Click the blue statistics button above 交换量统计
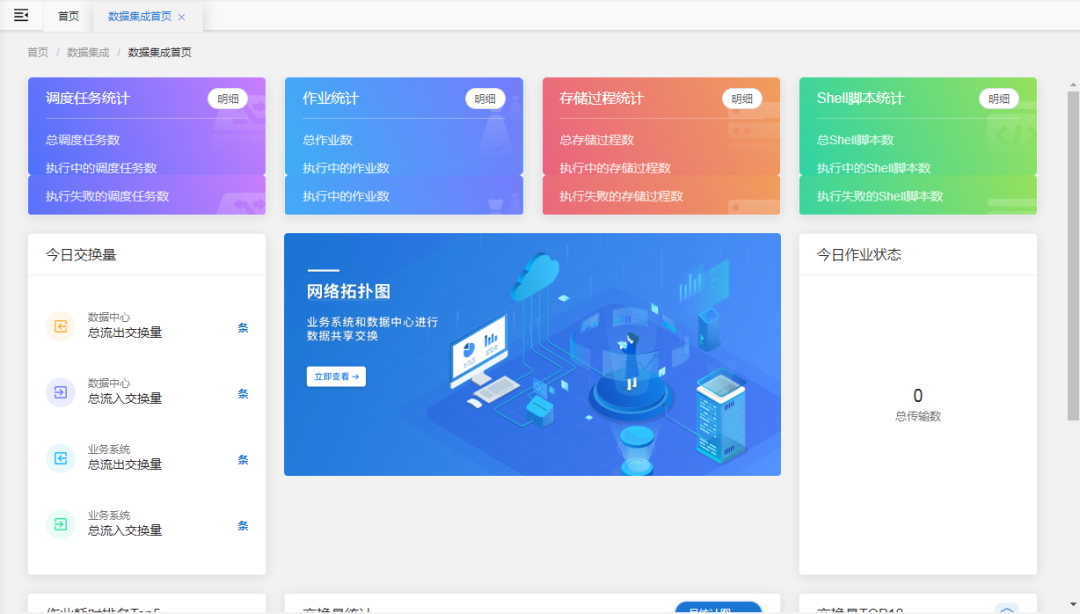 [718, 606]
